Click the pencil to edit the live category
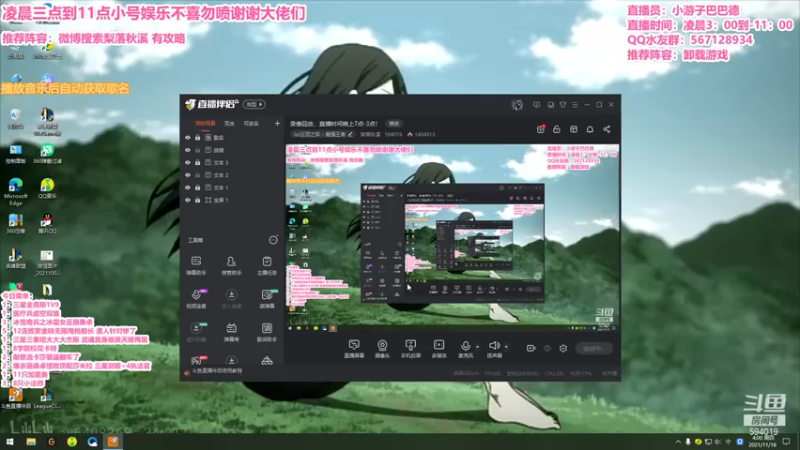Image resolution: width=800 pixels, height=450 pixels. point(350,134)
